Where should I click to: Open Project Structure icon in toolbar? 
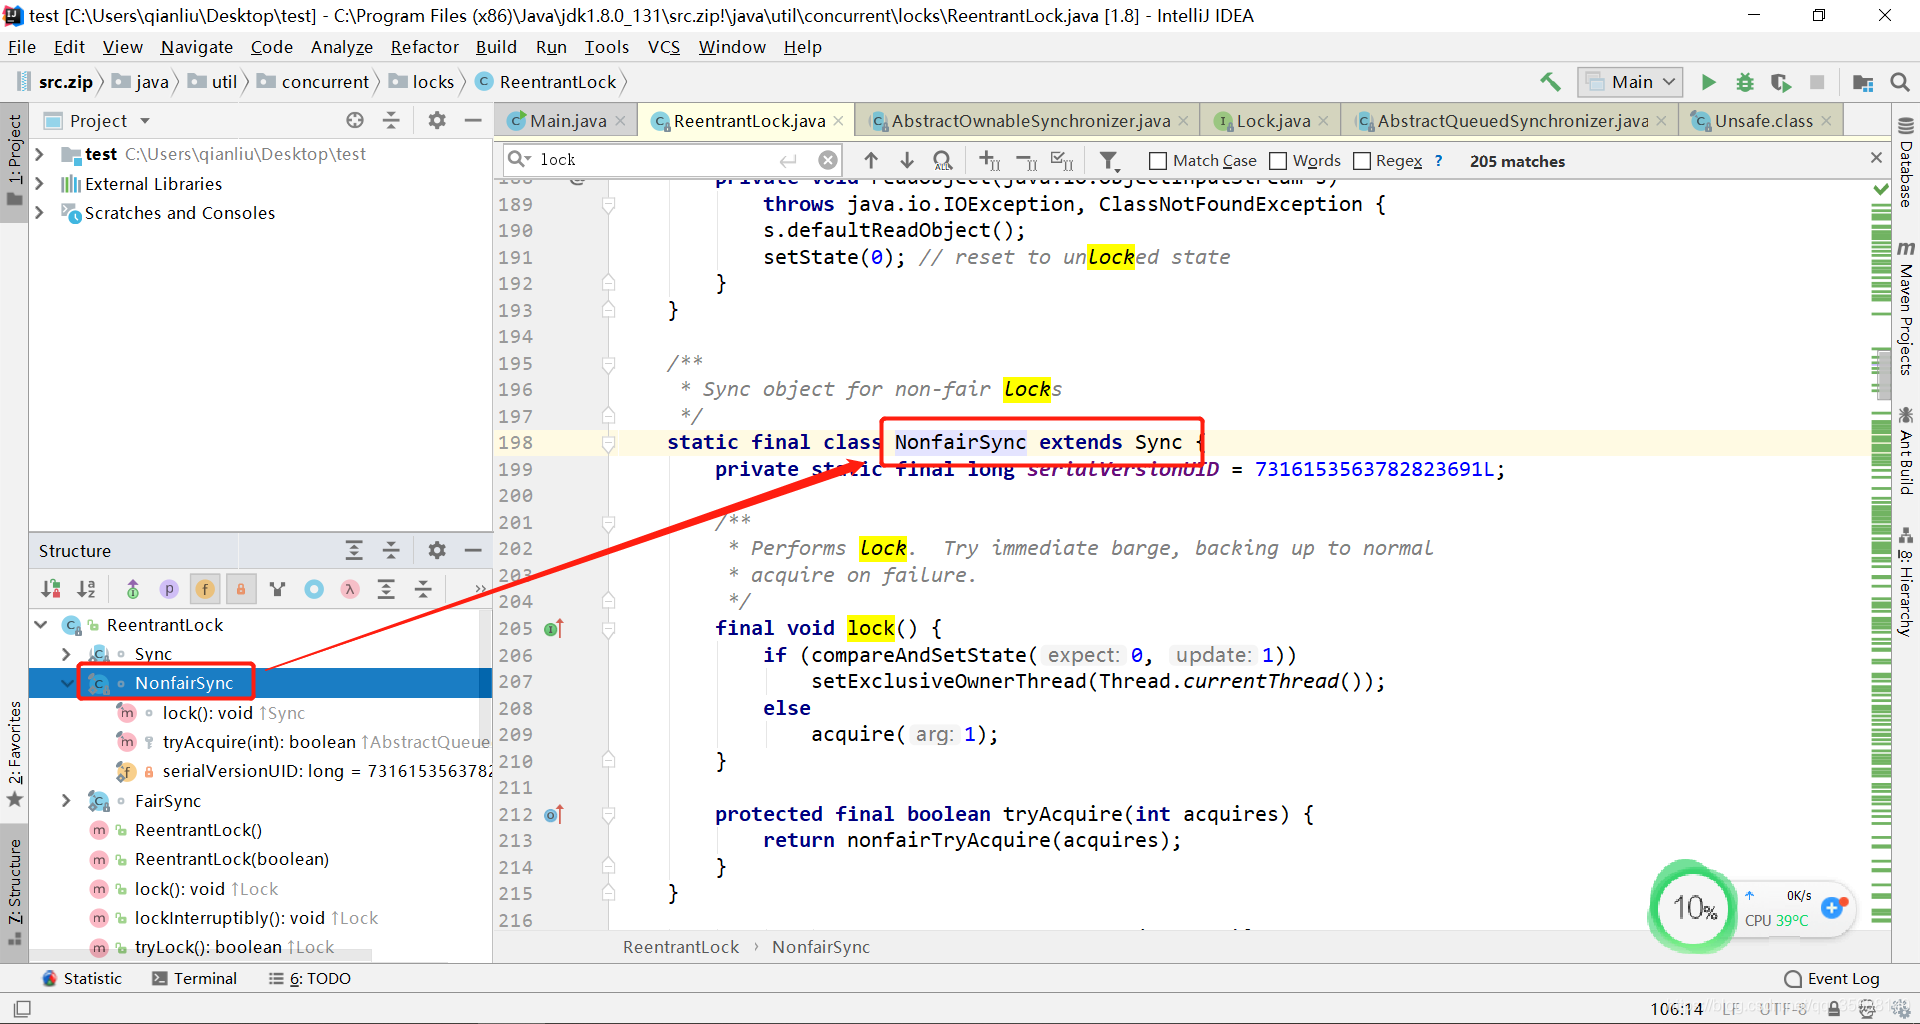pos(1863,82)
